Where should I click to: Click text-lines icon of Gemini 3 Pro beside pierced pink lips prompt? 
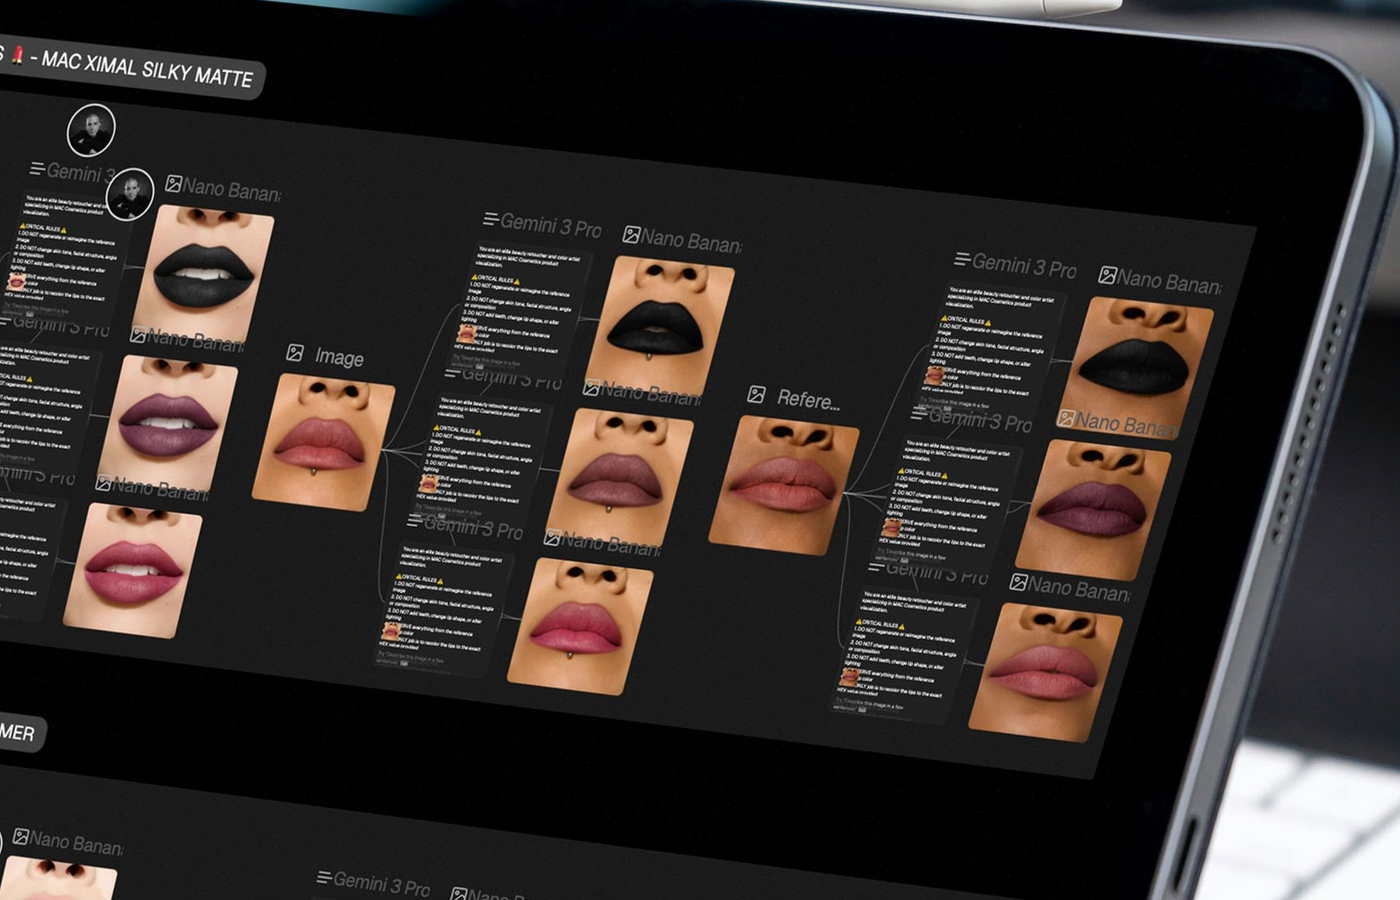(415, 520)
